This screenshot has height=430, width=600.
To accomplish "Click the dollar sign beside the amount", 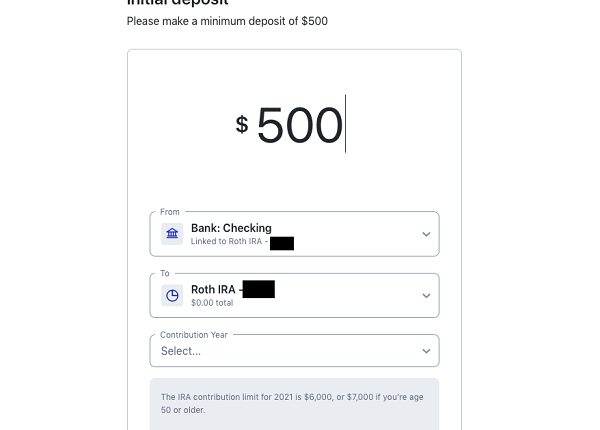I will tap(242, 124).
